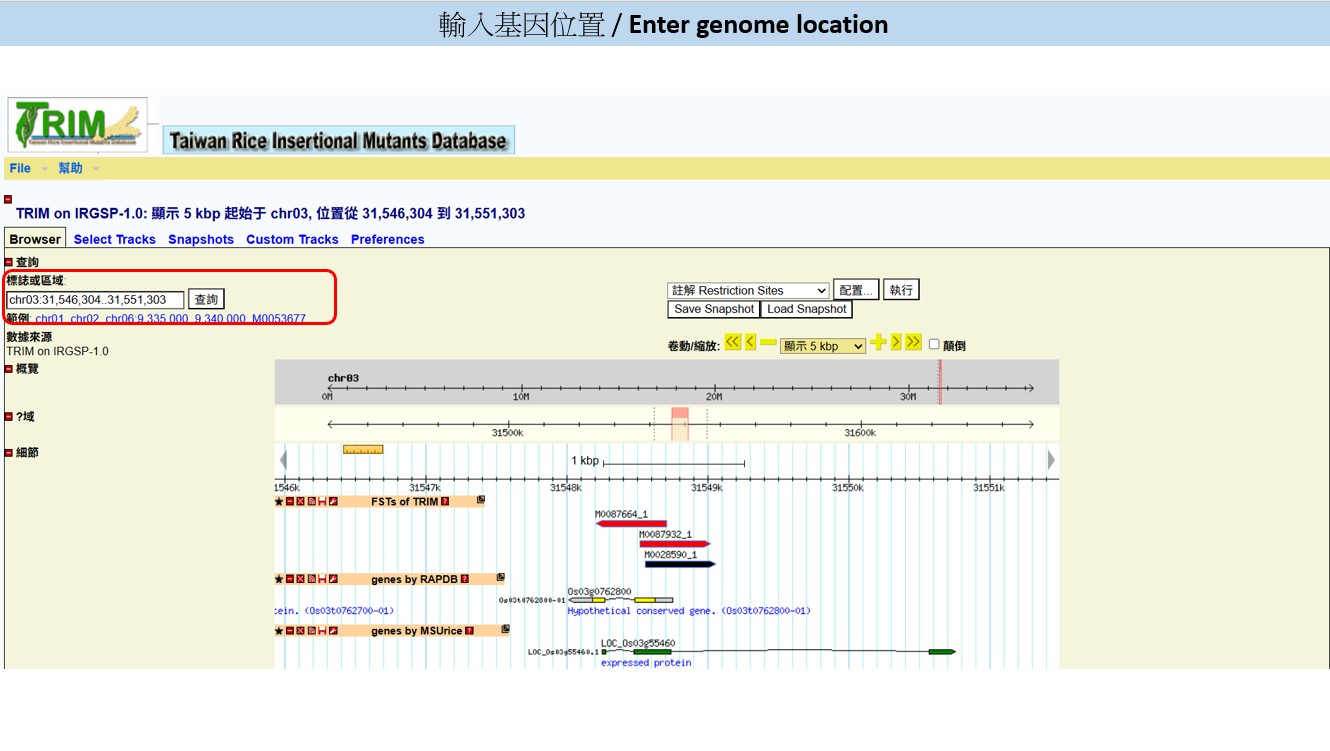Collapse the 概覽 overview section
The width and height of the screenshot is (1330, 751).
click(x=9, y=370)
